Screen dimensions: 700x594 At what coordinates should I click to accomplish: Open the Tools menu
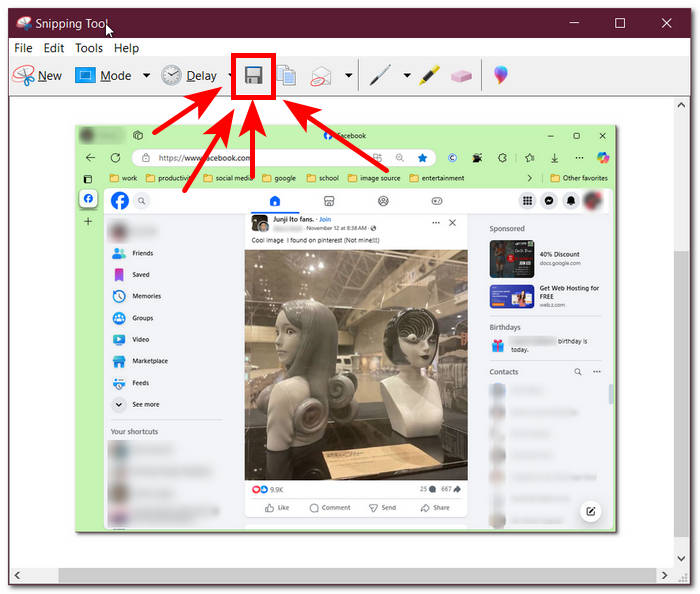pos(89,48)
